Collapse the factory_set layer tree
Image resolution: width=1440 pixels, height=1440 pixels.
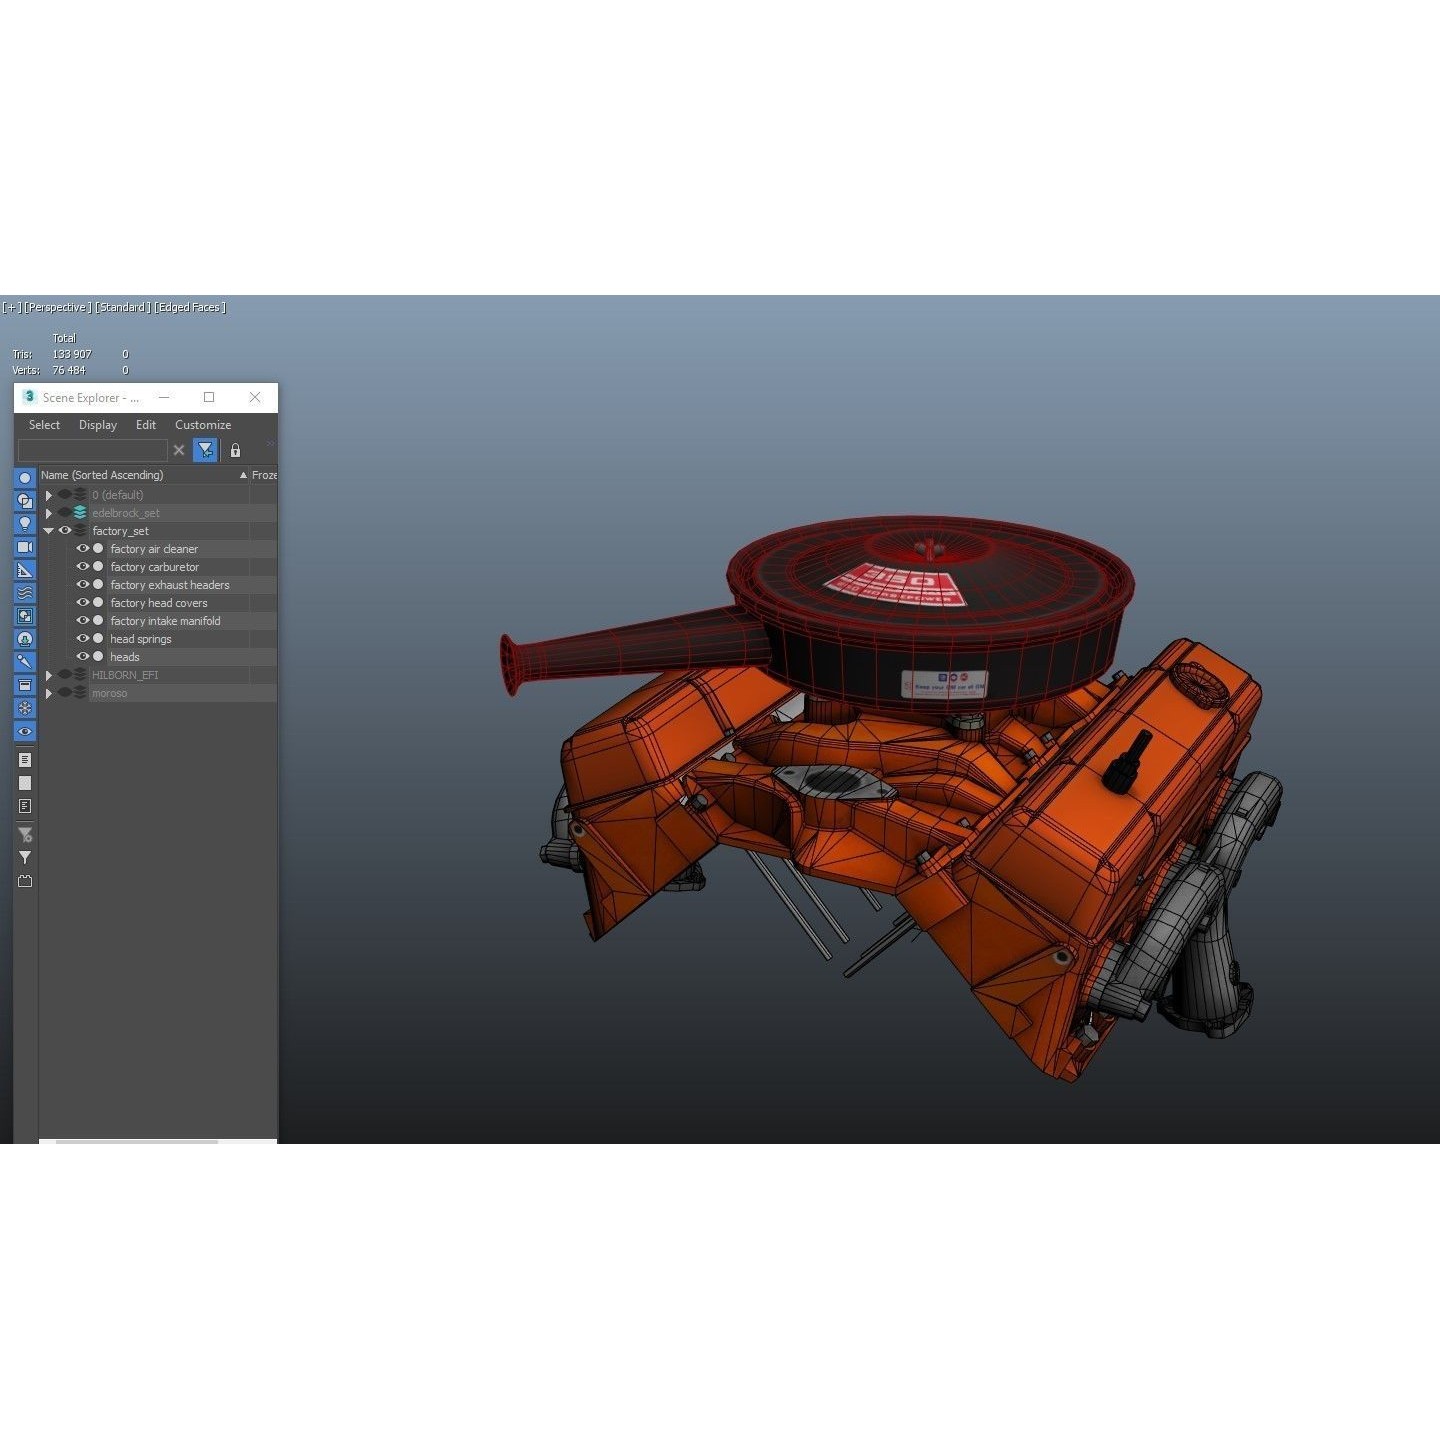coord(49,531)
